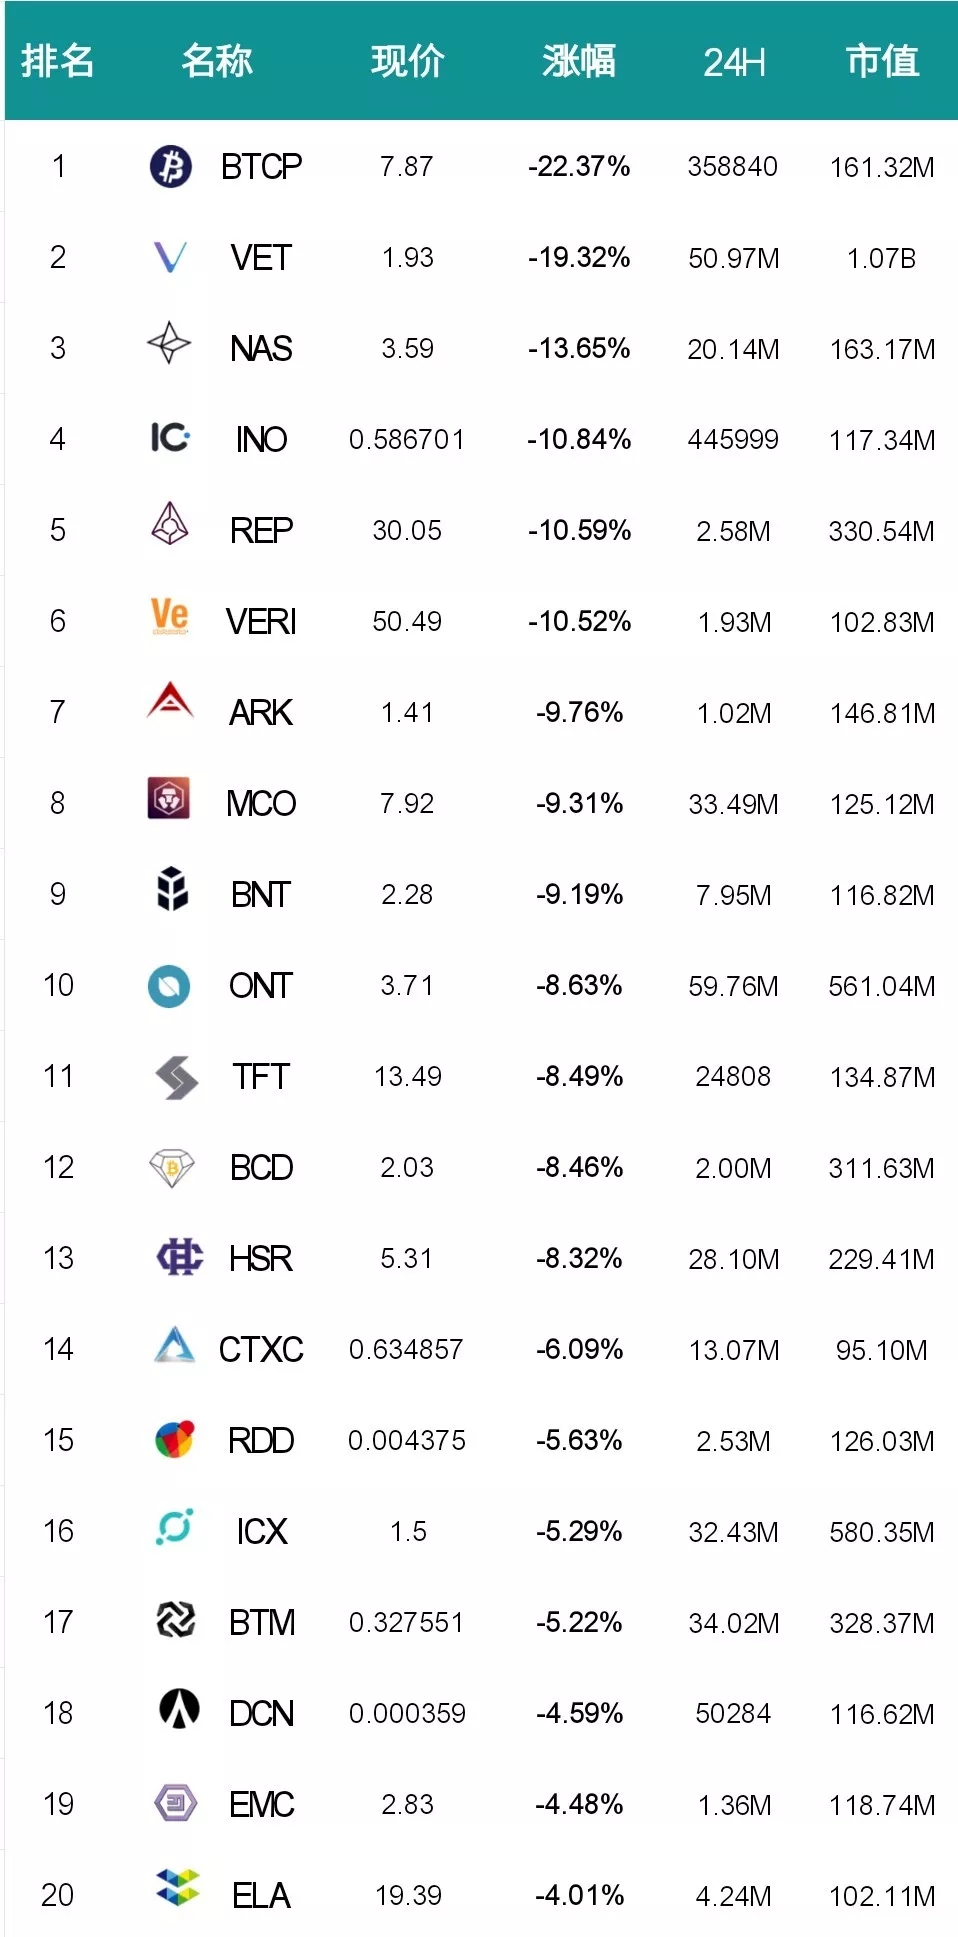Image resolution: width=958 pixels, height=1937 pixels.
Task: Select the ELA coin logo icon
Action: [x=178, y=1887]
